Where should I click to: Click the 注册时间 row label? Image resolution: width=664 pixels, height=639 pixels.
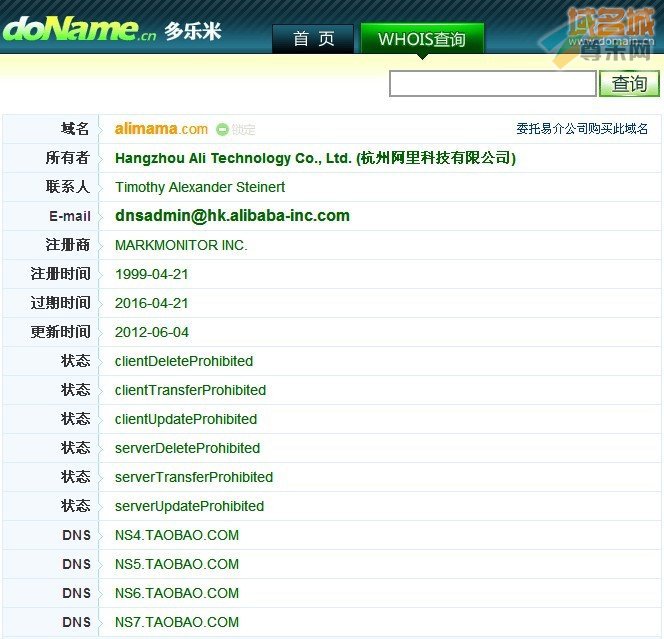tap(60, 274)
